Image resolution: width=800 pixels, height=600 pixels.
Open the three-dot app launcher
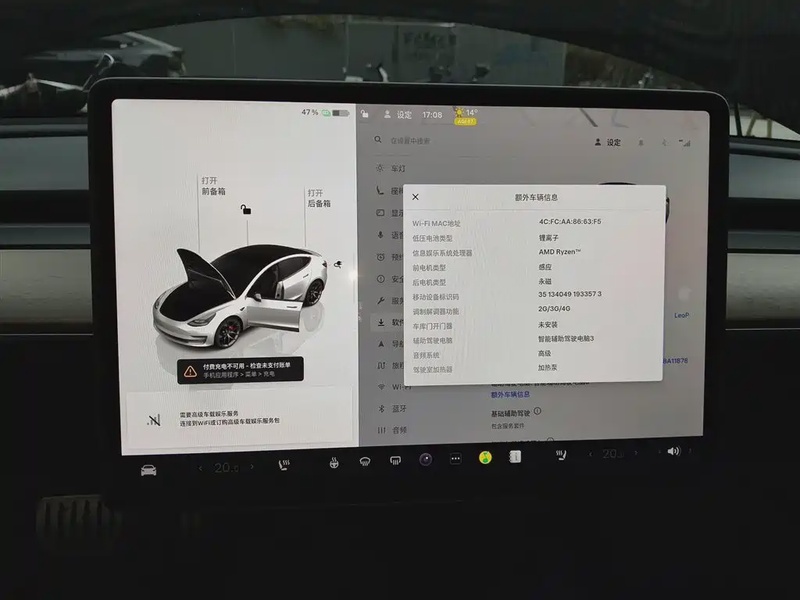tap(455, 459)
